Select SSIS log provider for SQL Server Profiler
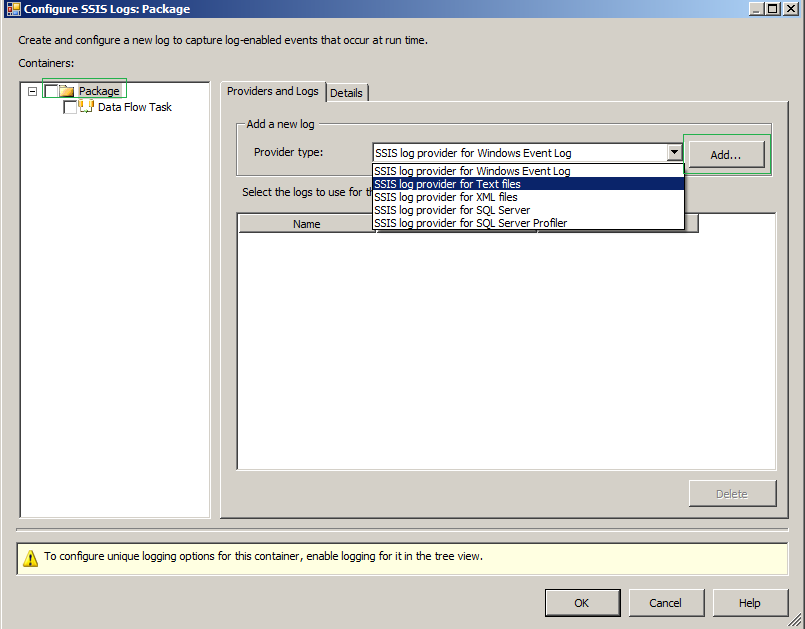The height and width of the screenshot is (629, 805). [x=528, y=223]
